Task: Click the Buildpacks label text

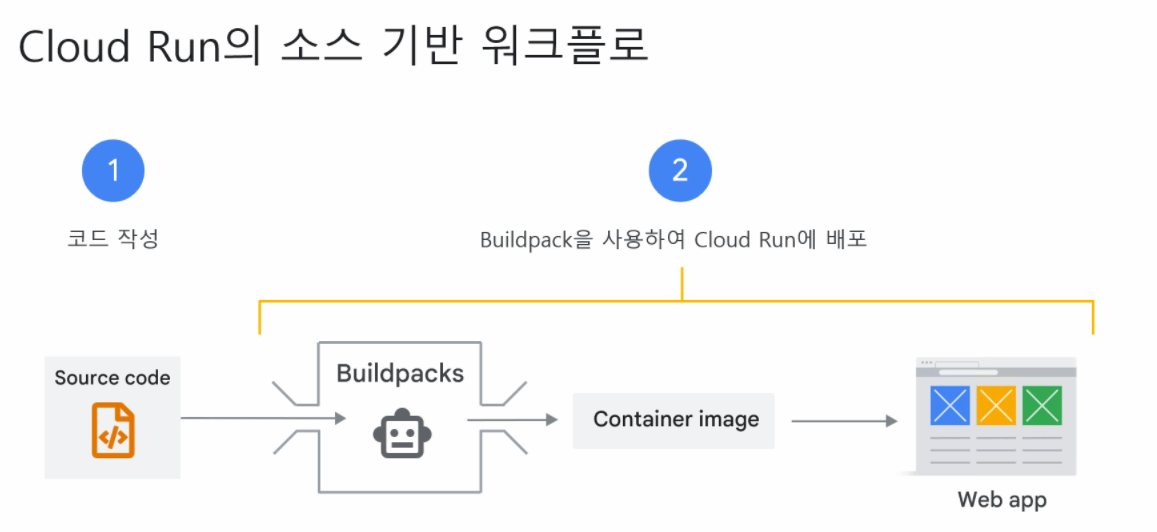Action: pyautogui.click(x=400, y=373)
